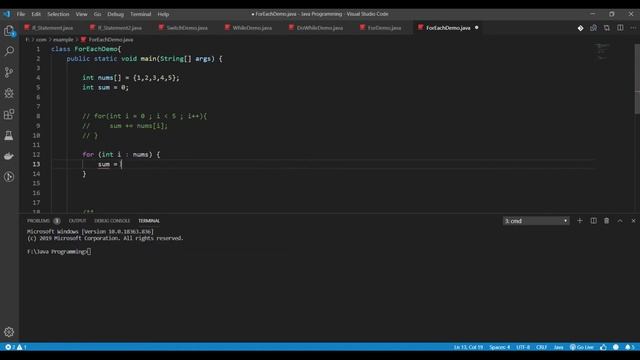The height and width of the screenshot is (360, 640).
Task: Create a new terminal with plus icon
Action: click(x=580, y=221)
